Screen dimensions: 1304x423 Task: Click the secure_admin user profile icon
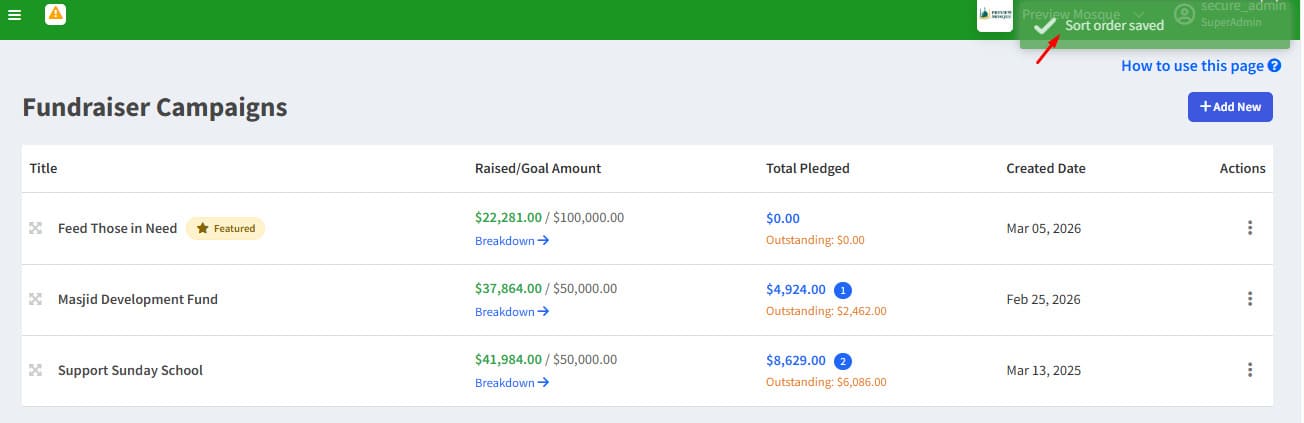tap(1184, 14)
